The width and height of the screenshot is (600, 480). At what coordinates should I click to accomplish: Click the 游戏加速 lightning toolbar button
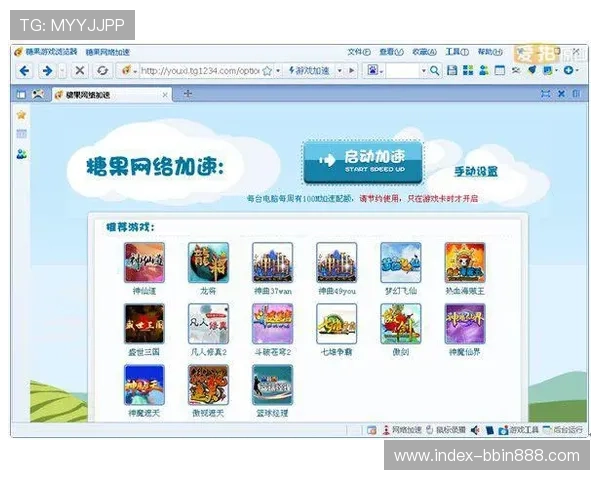point(309,70)
